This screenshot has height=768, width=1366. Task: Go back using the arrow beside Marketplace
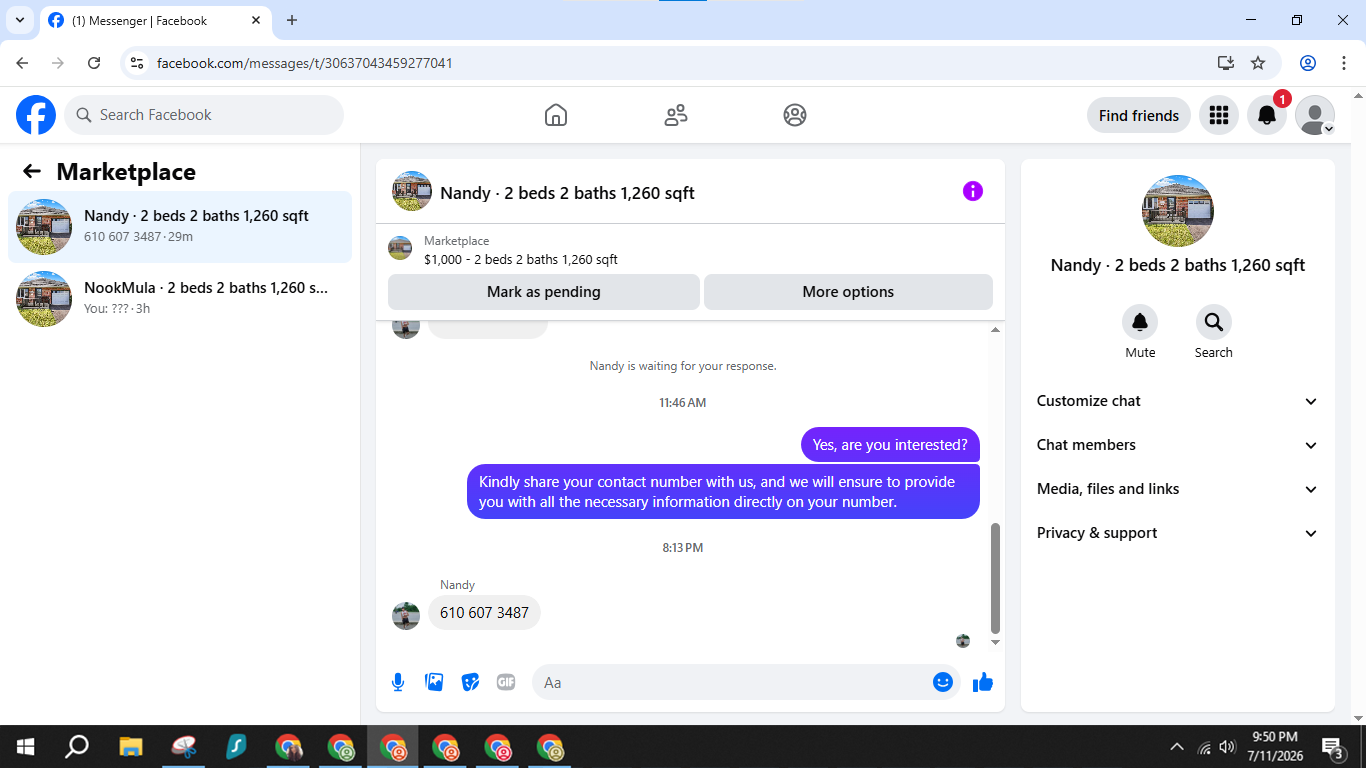tap(32, 171)
